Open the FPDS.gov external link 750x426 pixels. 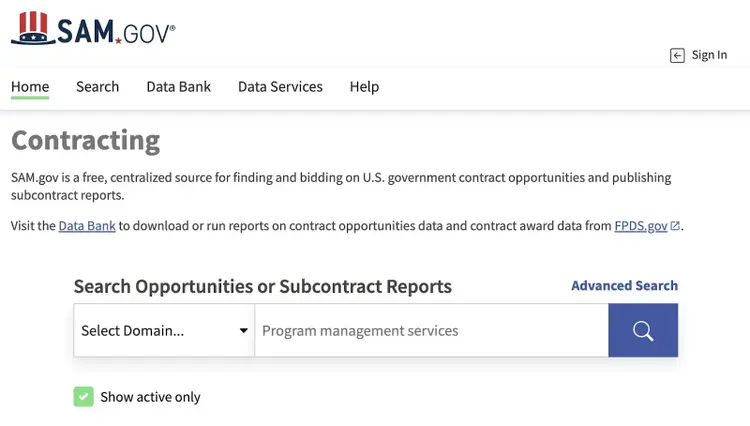click(x=640, y=226)
